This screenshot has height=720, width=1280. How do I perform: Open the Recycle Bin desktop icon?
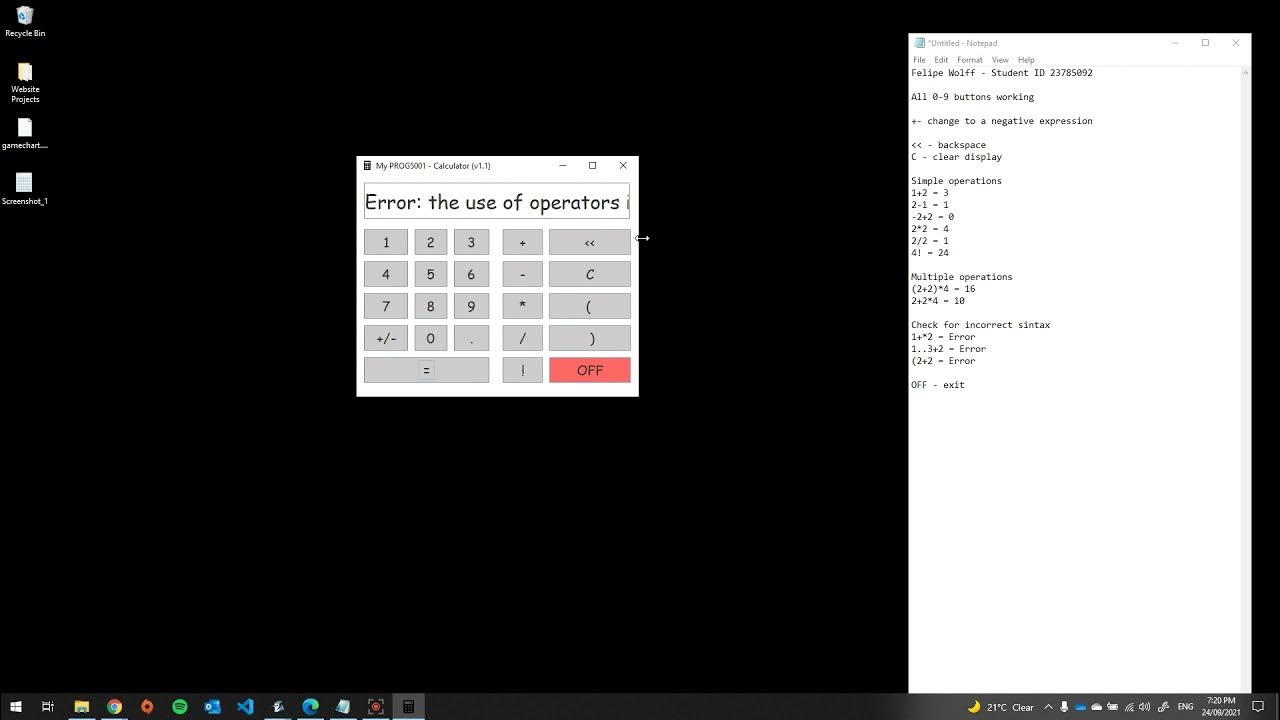pyautogui.click(x=25, y=21)
